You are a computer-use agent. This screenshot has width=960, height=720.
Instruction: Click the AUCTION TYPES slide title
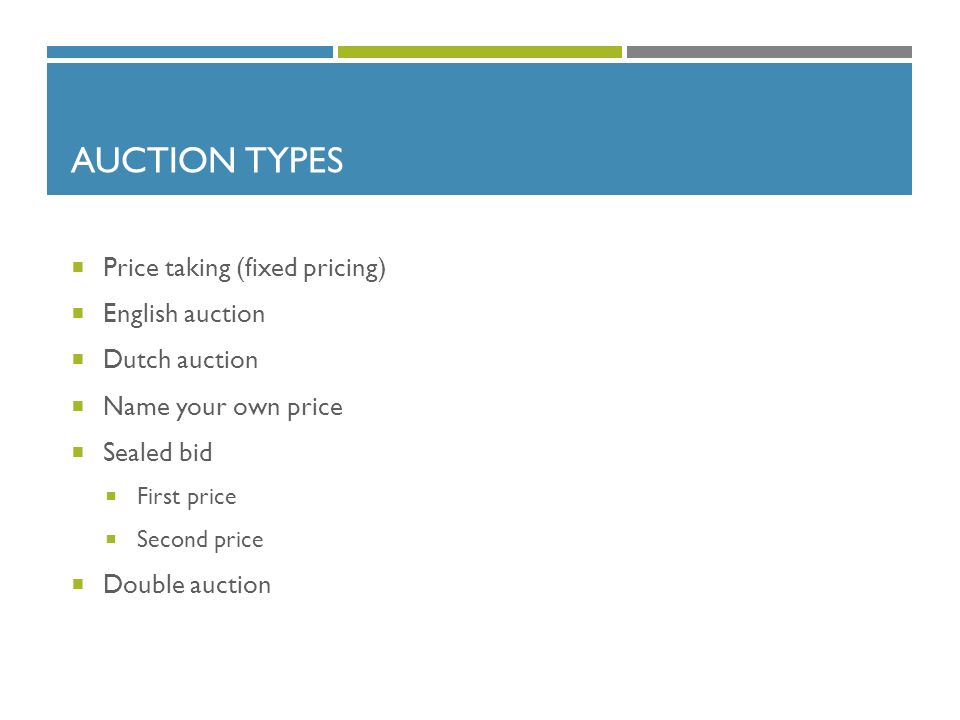tap(207, 160)
